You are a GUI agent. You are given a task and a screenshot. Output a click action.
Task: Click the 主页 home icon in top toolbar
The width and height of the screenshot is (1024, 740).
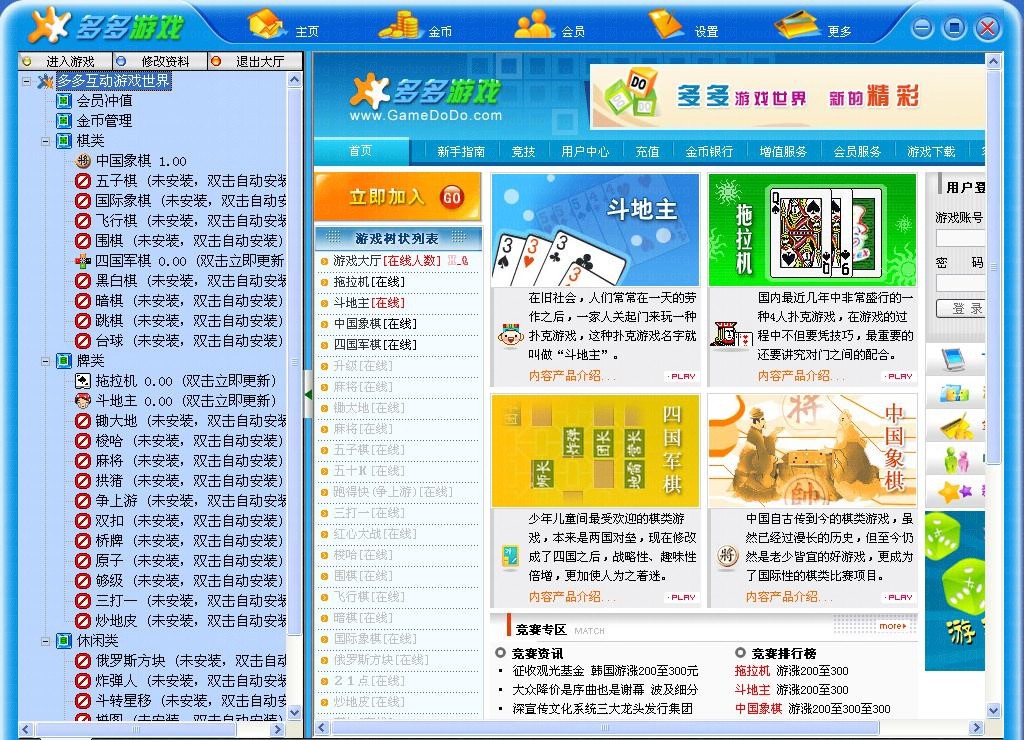(267, 23)
